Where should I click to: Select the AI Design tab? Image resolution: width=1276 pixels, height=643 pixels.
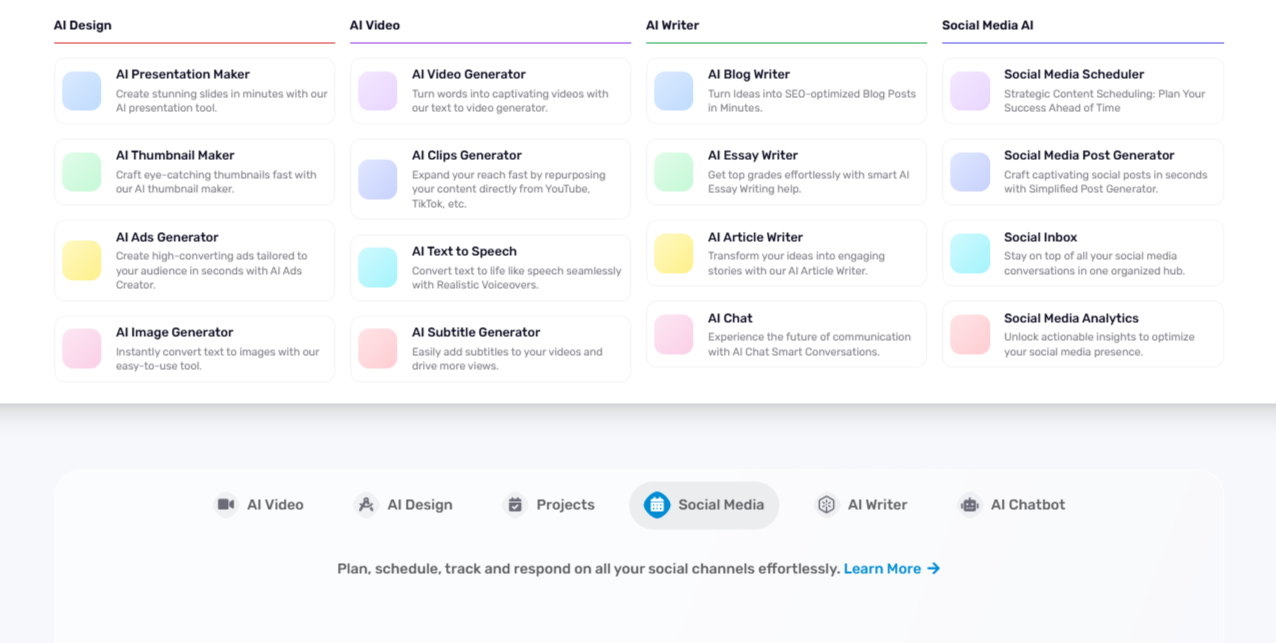[x=403, y=505]
